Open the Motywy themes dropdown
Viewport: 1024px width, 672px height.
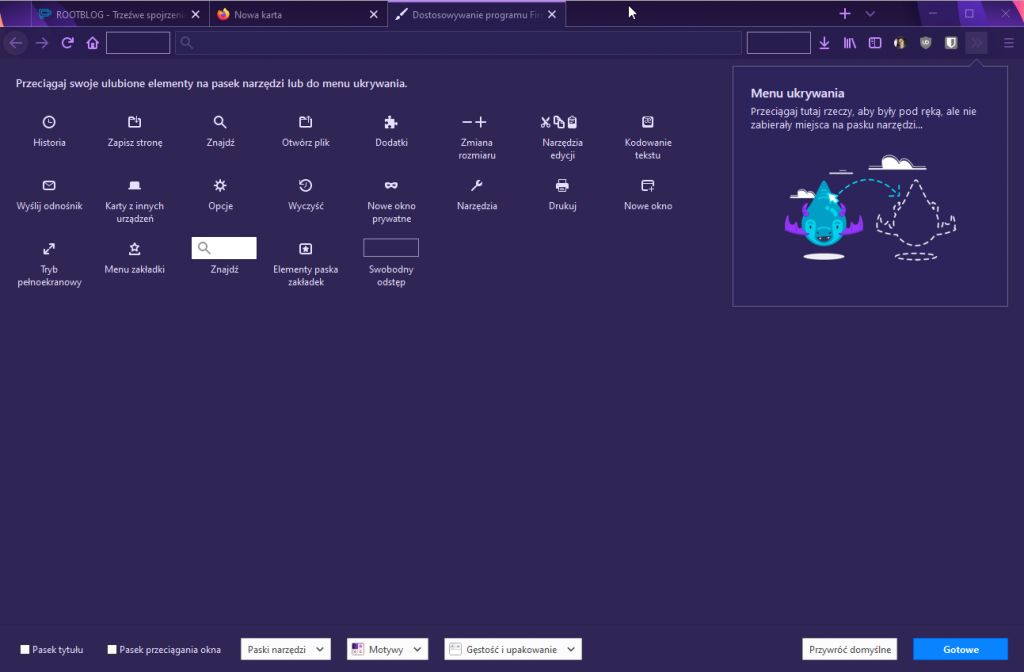click(x=387, y=649)
